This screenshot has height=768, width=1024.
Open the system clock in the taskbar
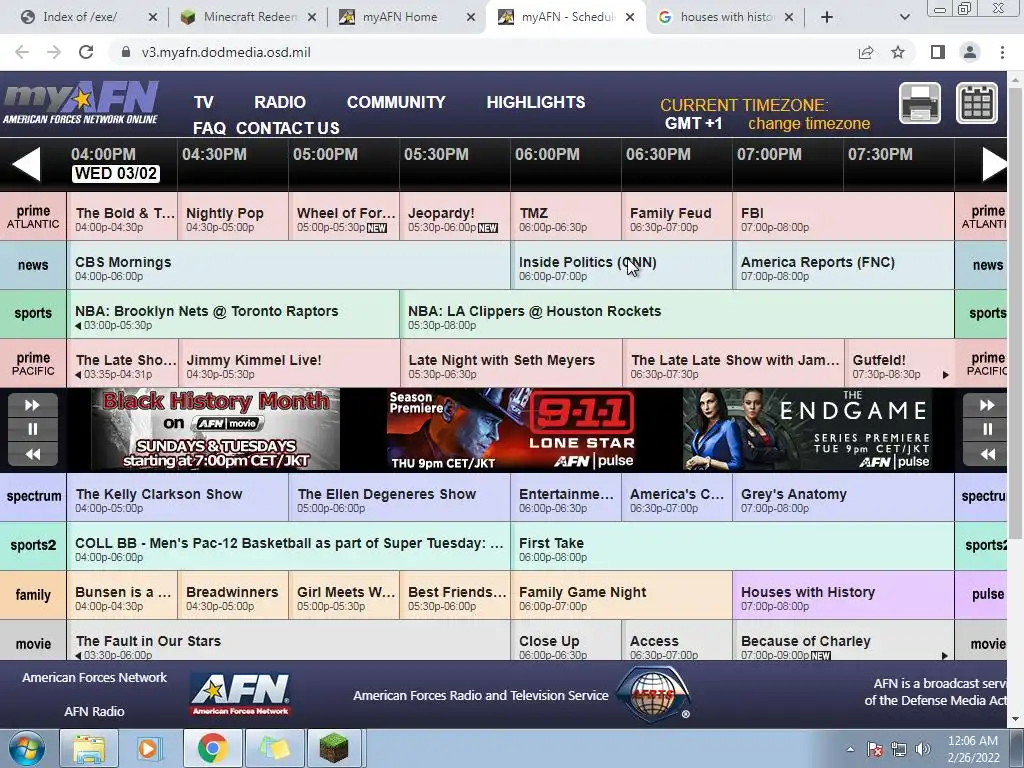coord(973,748)
